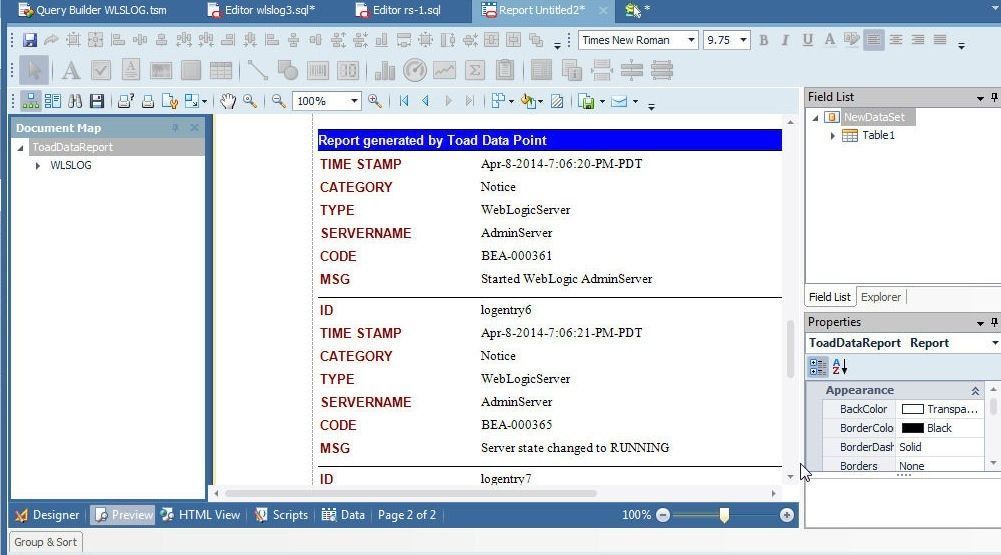Open the 9.75 font size dropdown
This screenshot has height=555, width=1001.
tap(743, 40)
